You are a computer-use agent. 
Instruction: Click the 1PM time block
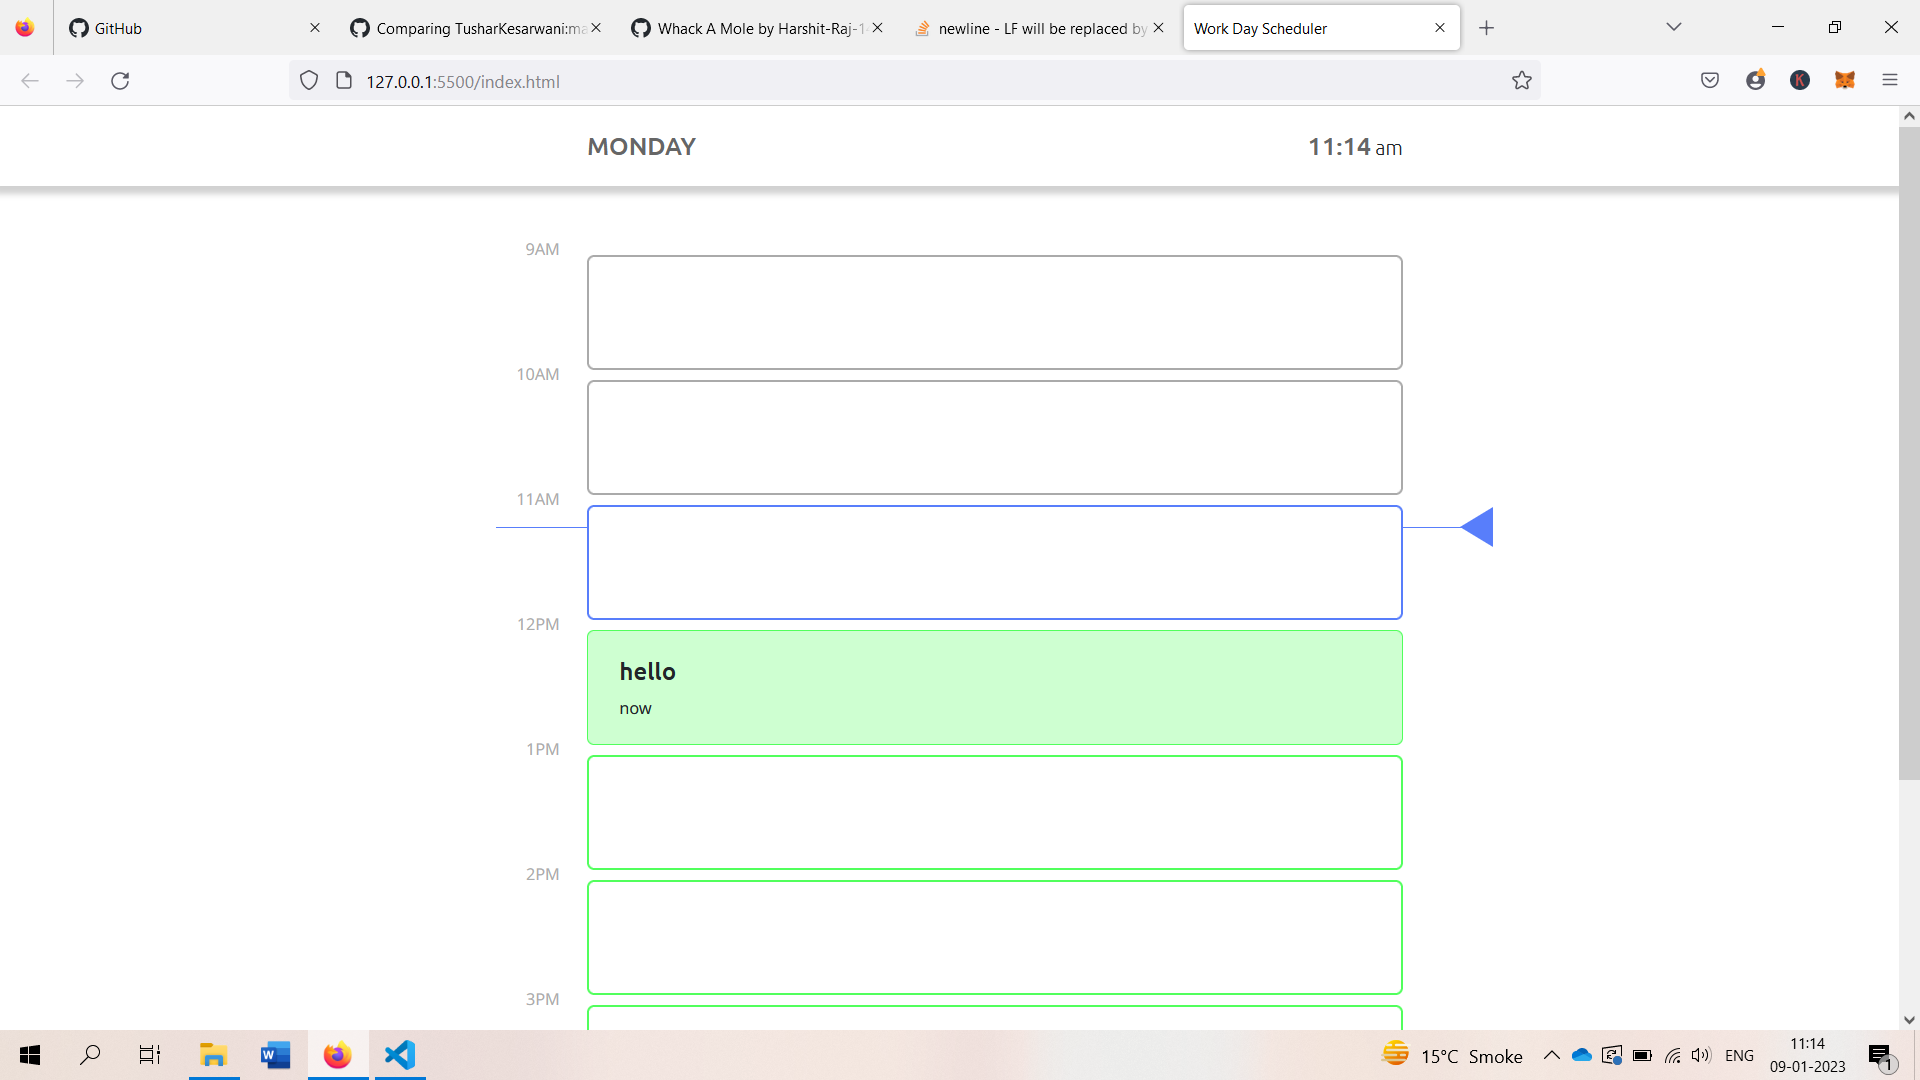point(995,812)
